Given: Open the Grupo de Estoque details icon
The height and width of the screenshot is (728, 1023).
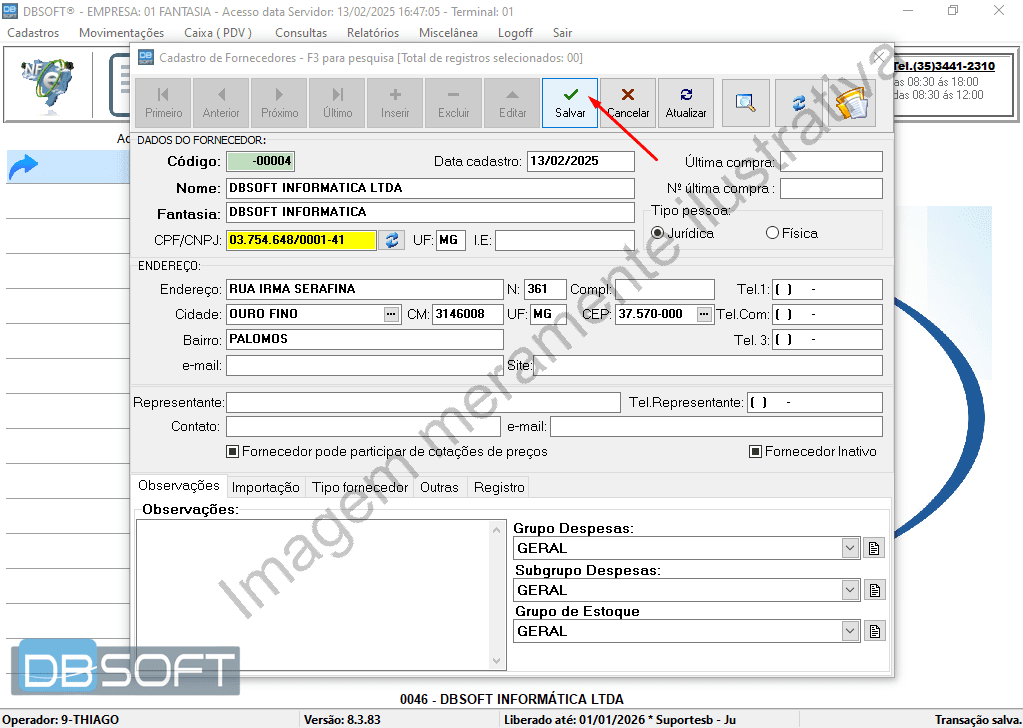Looking at the screenshot, I should tap(874, 631).
